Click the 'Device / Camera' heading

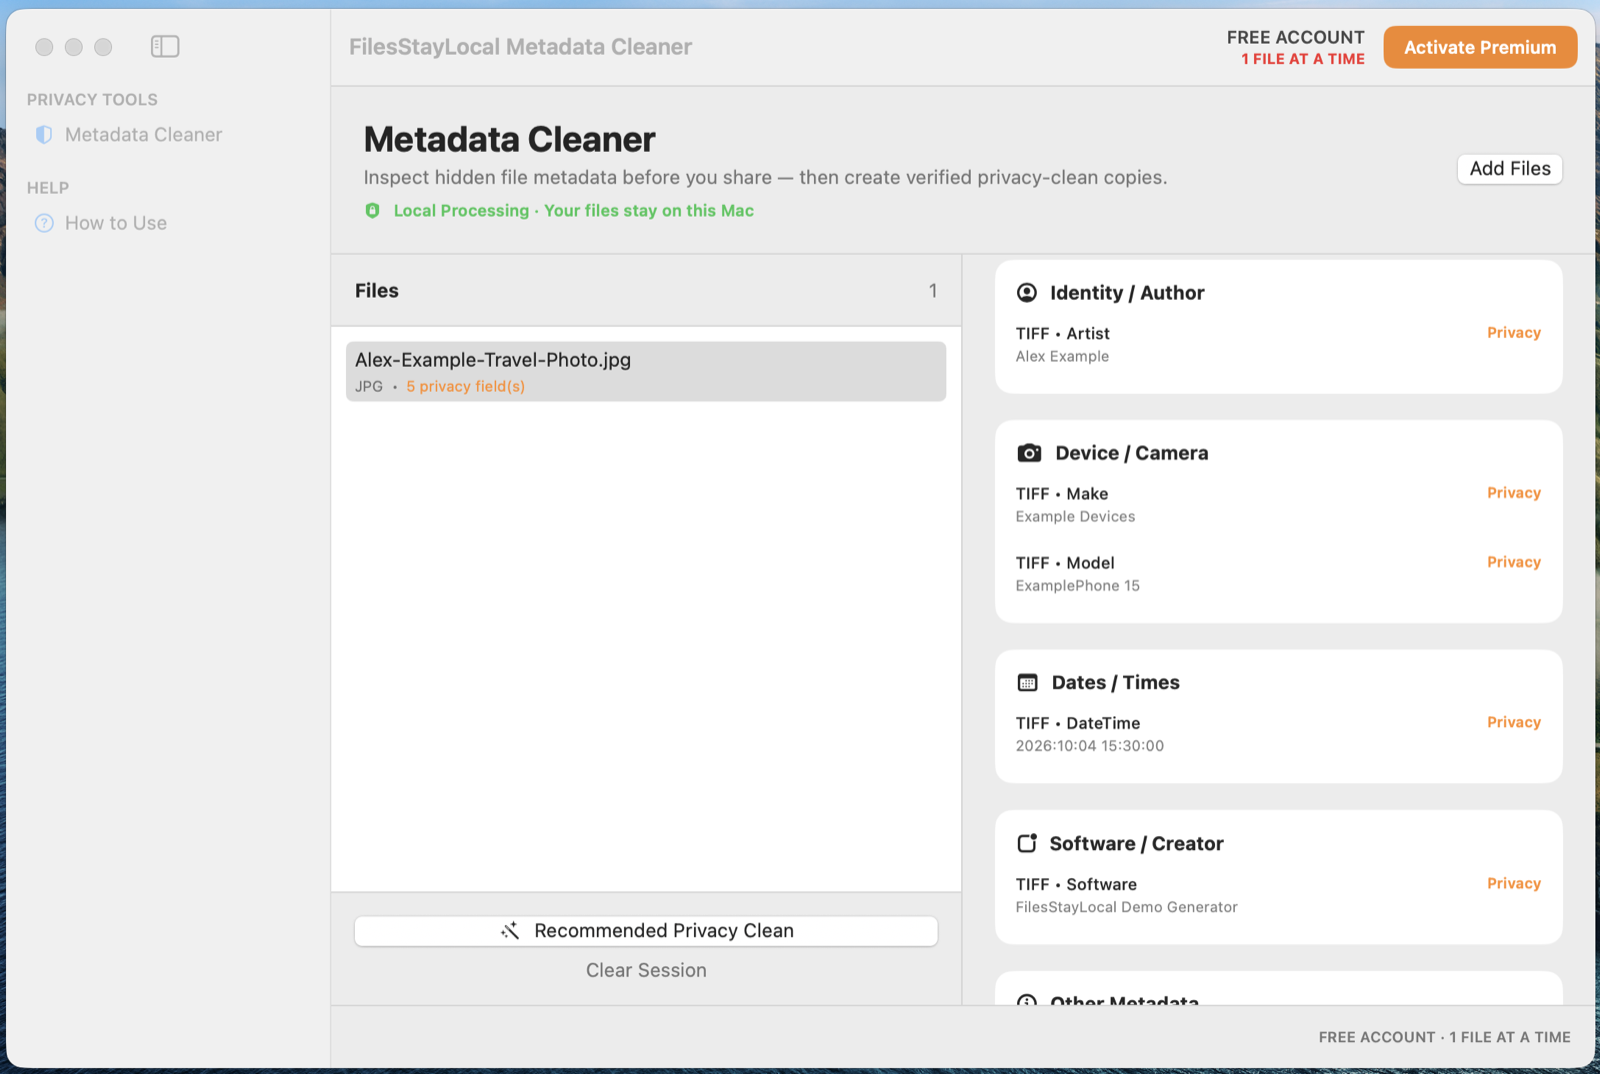click(1131, 453)
